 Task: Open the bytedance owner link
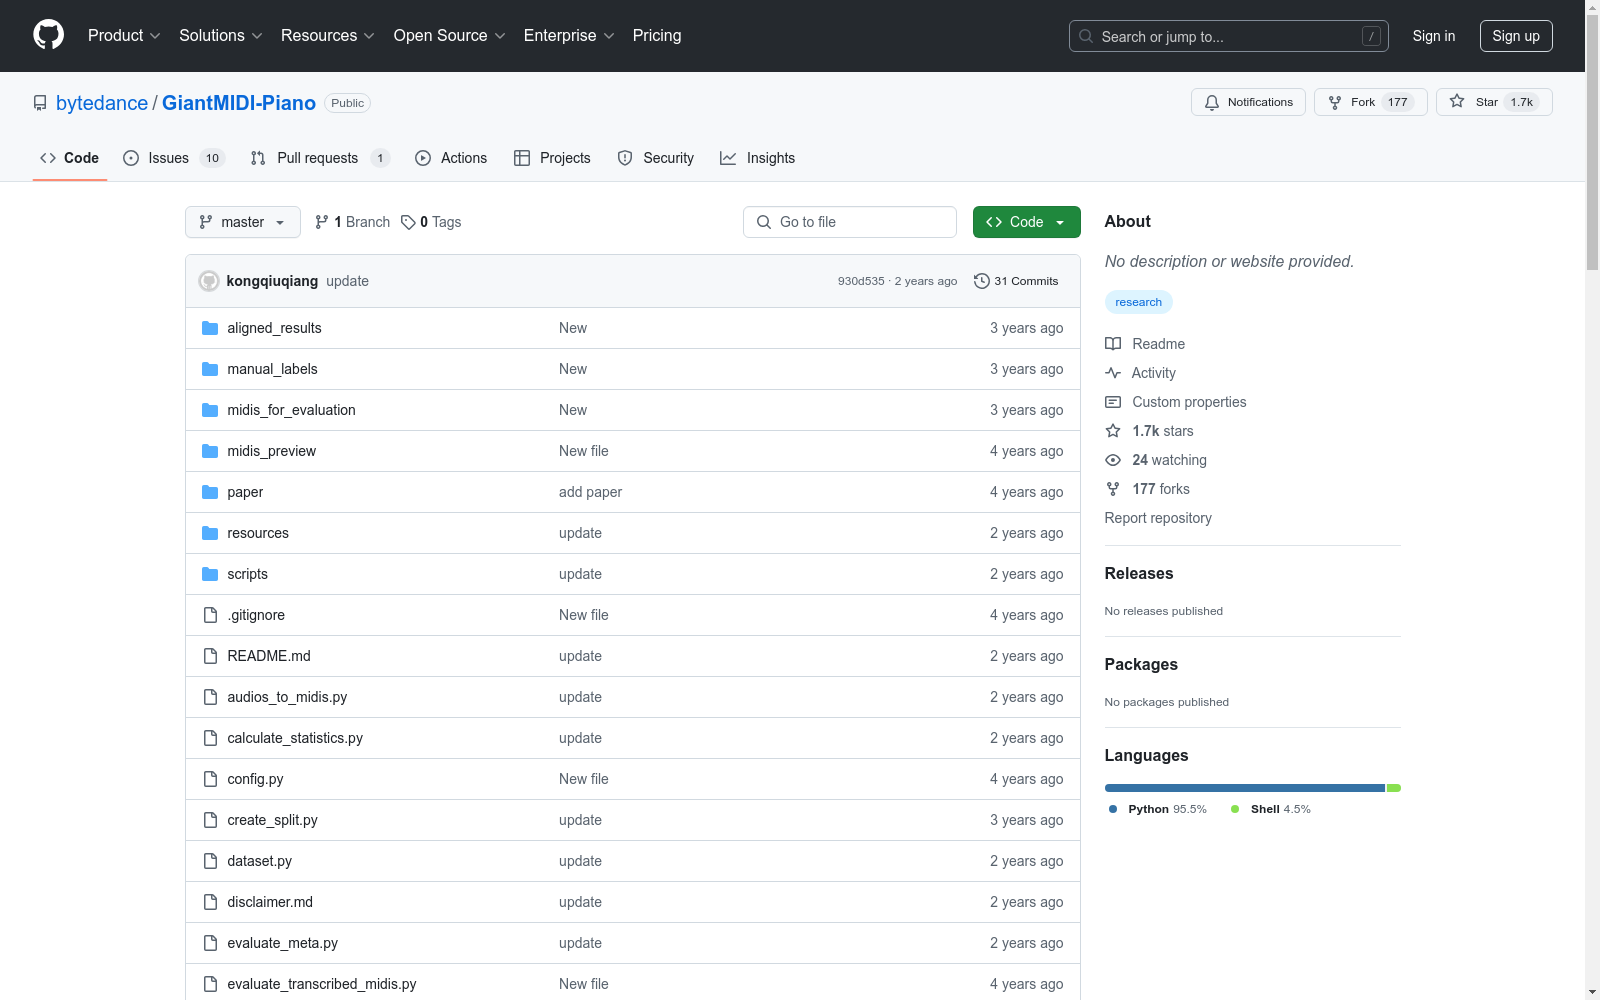click(102, 103)
